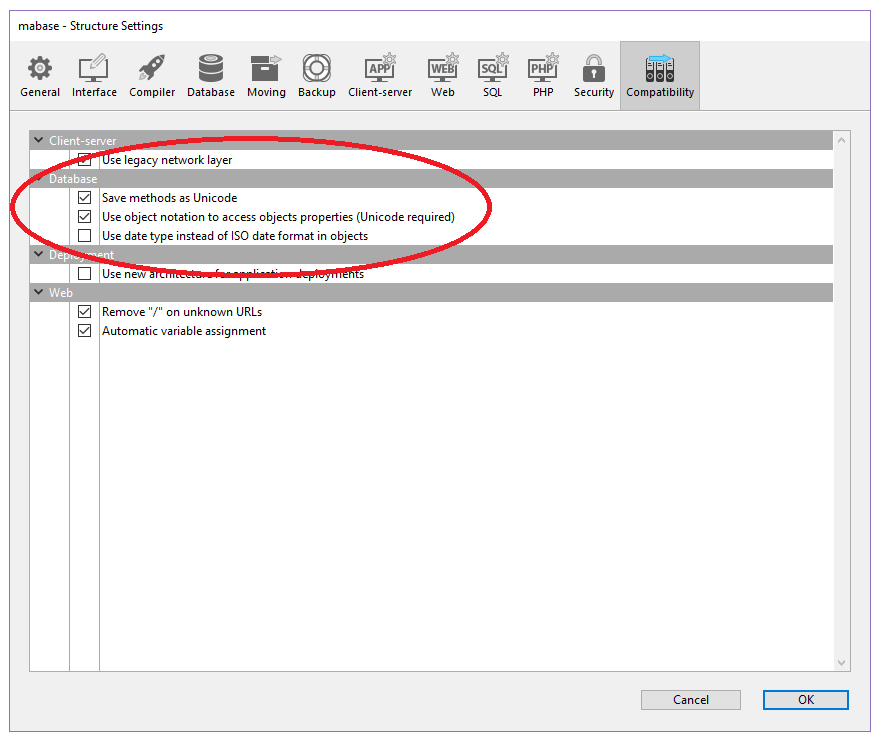Viewport: 880px width, 741px height.
Task: Click the scrollbar down arrow
Action: 842,662
